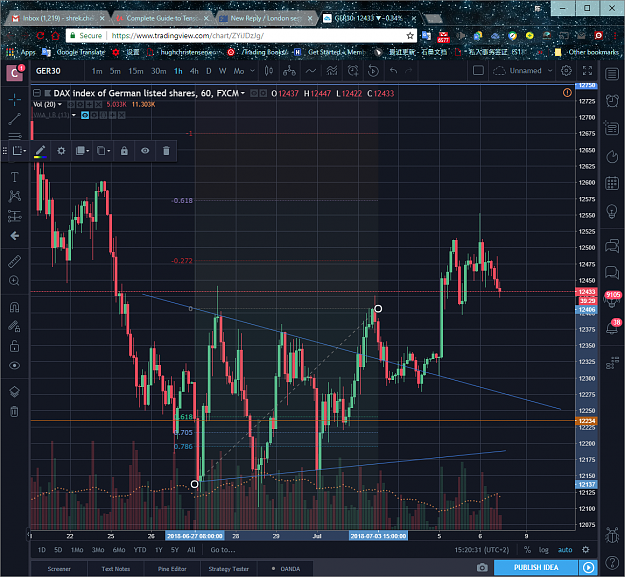Image resolution: width=625 pixels, height=577 pixels.
Task: Open the Strategy Tester tab
Action: [x=229, y=569]
